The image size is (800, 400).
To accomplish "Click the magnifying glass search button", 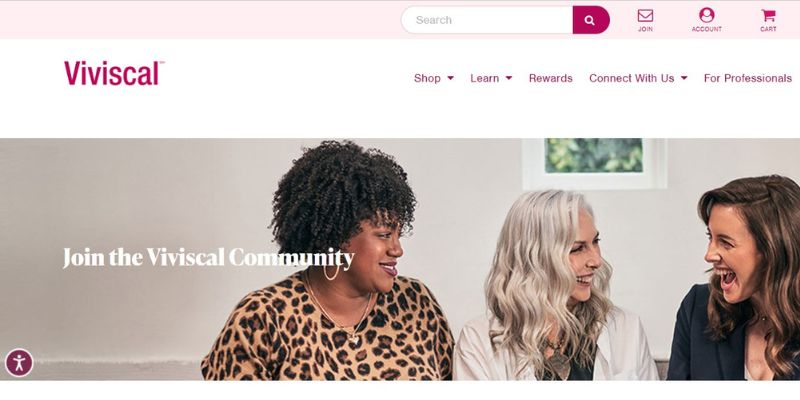I will pyautogui.click(x=591, y=20).
